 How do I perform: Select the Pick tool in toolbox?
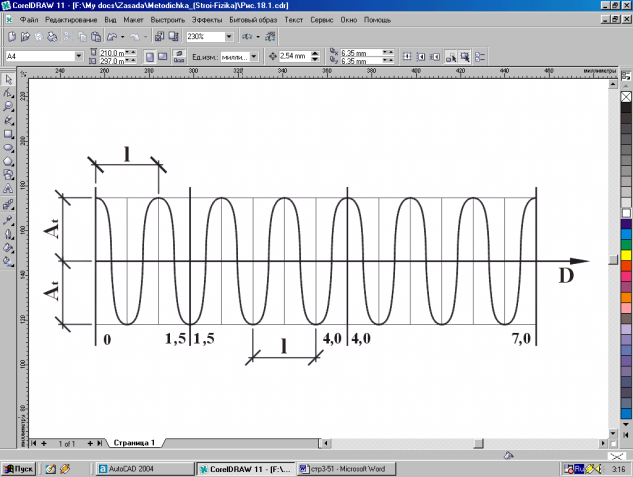[8, 78]
